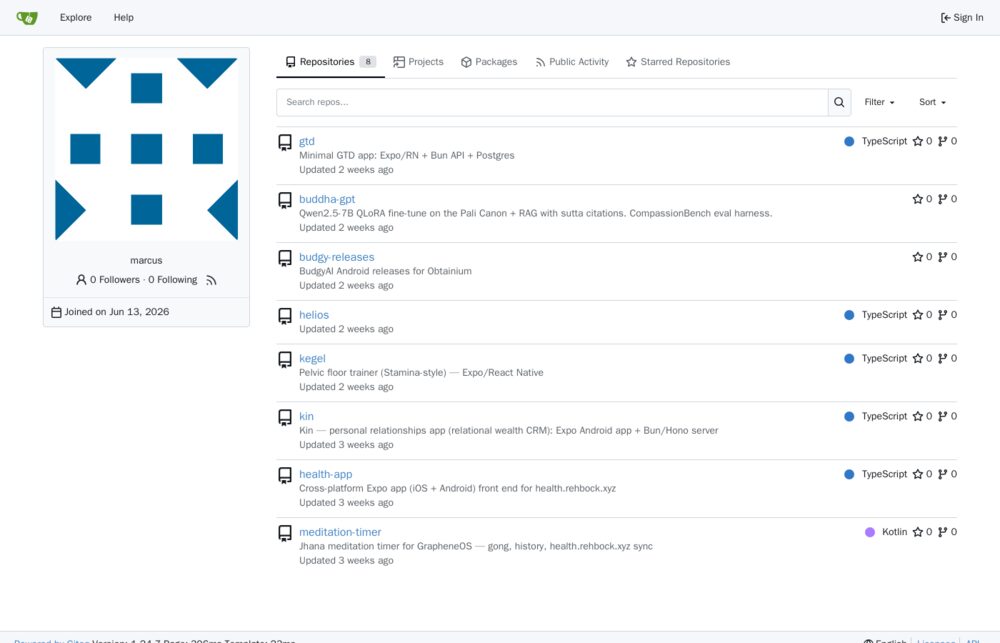Open the budgy-releases repository
This screenshot has width=1000, height=643.
pyautogui.click(x=337, y=257)
